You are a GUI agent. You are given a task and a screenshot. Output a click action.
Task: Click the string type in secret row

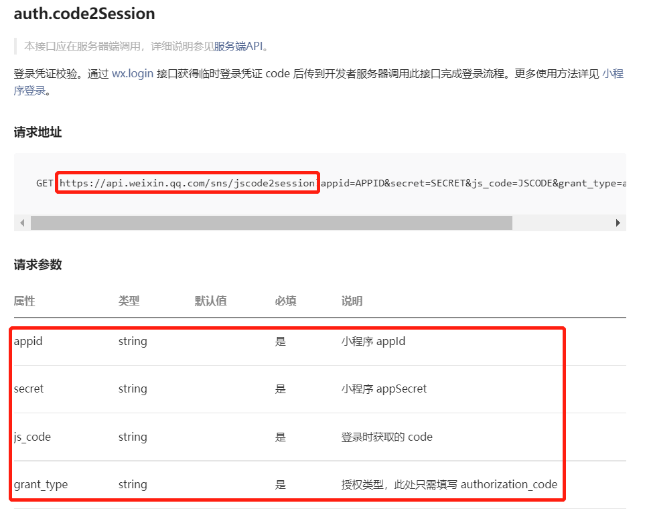point(132,389)
